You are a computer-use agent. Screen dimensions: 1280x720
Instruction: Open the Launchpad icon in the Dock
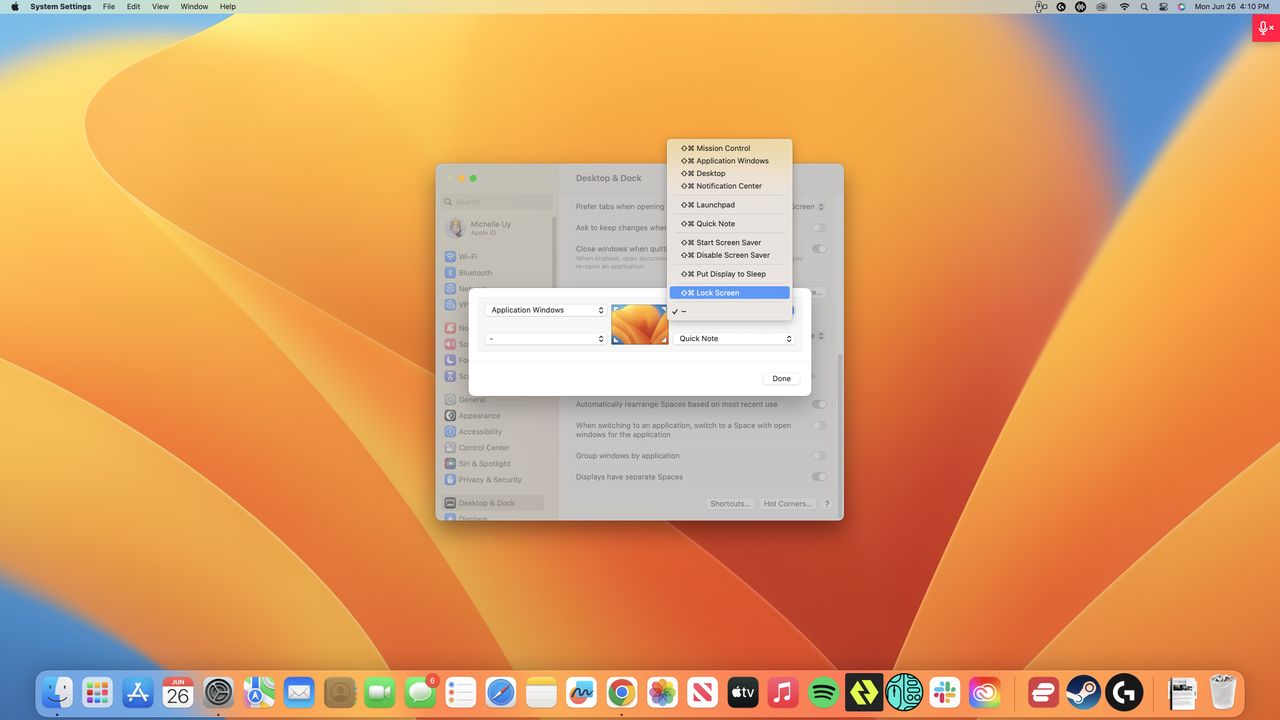point(97,692)
